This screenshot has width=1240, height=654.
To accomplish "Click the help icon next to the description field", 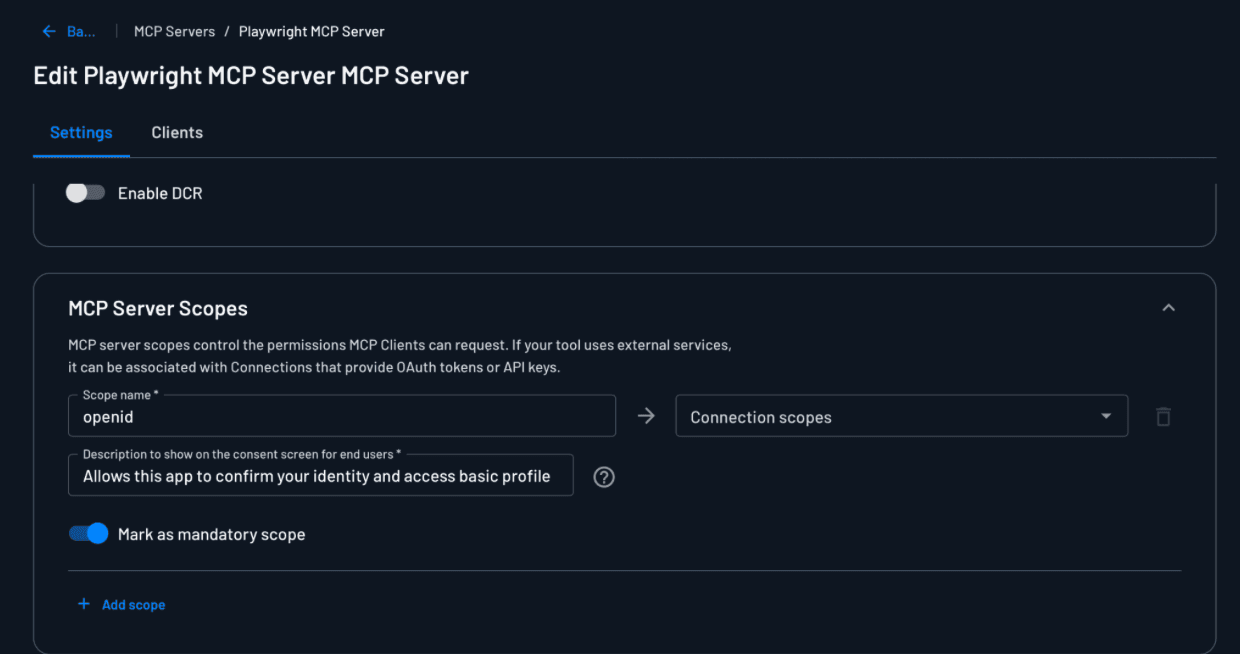I will pyautogui.click(x=603, y=477).
